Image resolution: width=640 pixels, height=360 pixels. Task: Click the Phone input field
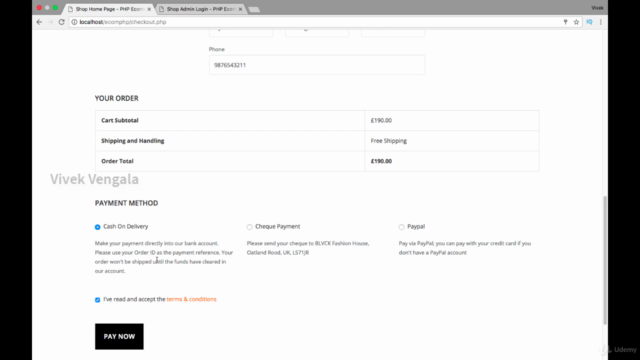(317, 65)
